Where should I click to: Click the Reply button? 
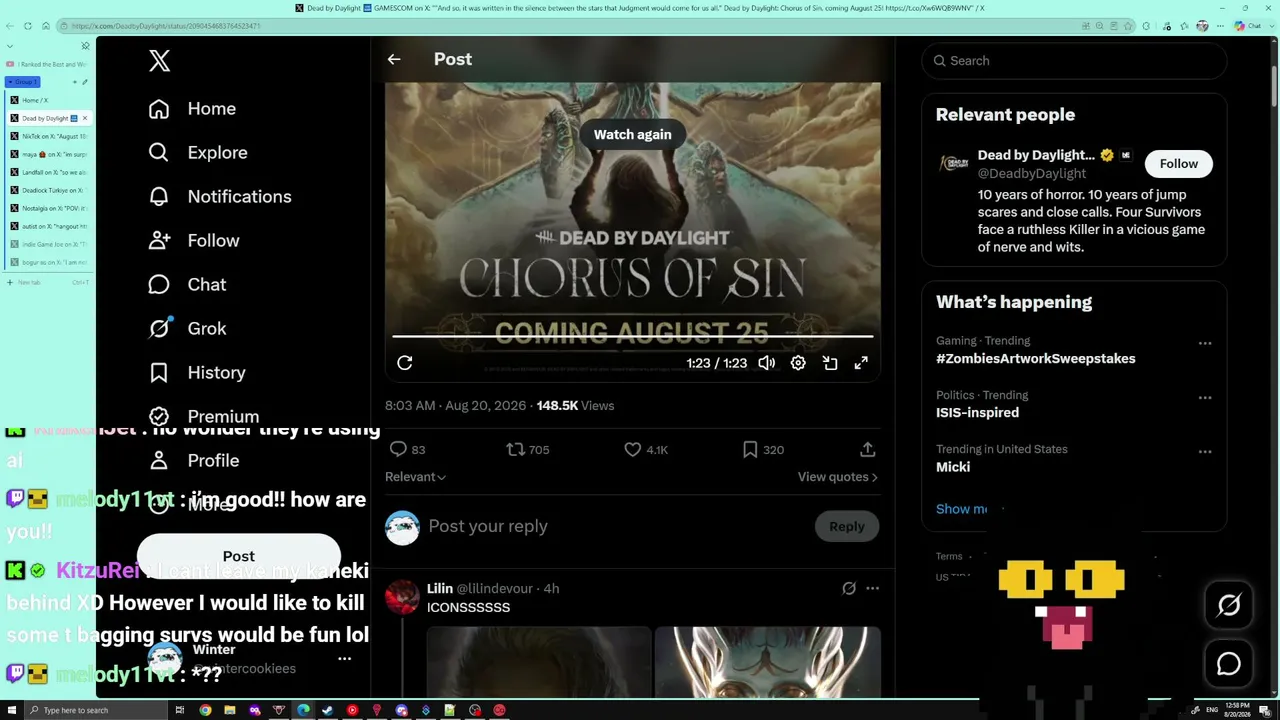coord(847,526)
